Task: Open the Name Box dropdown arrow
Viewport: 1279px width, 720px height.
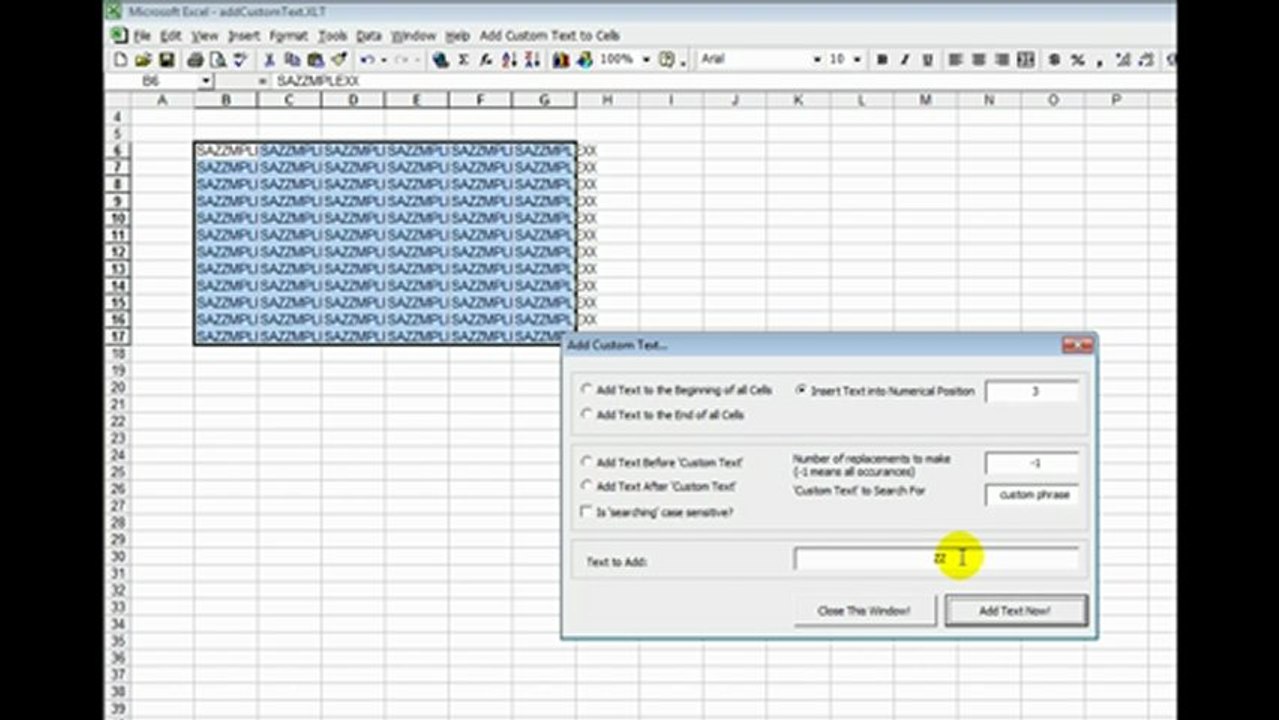Action: point(206,80)
